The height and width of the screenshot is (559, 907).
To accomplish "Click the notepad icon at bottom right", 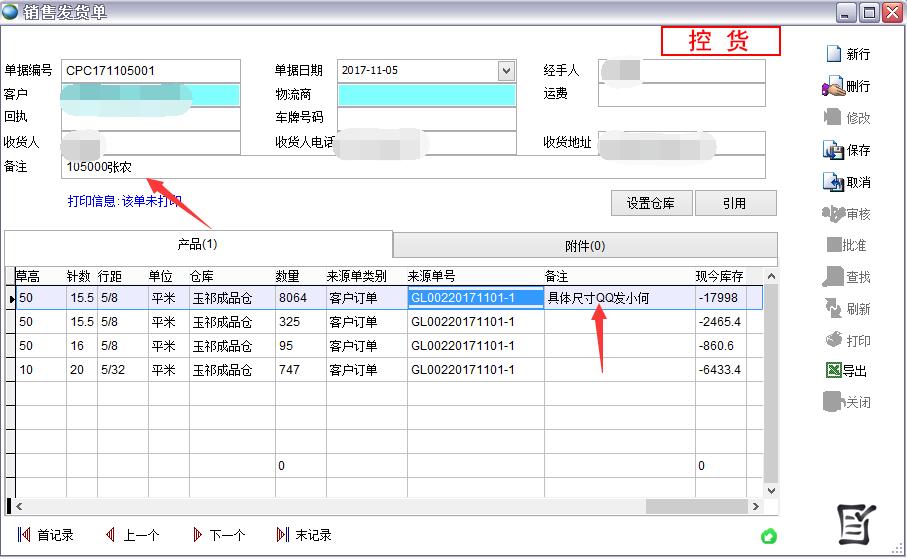I will coord(856,525).
